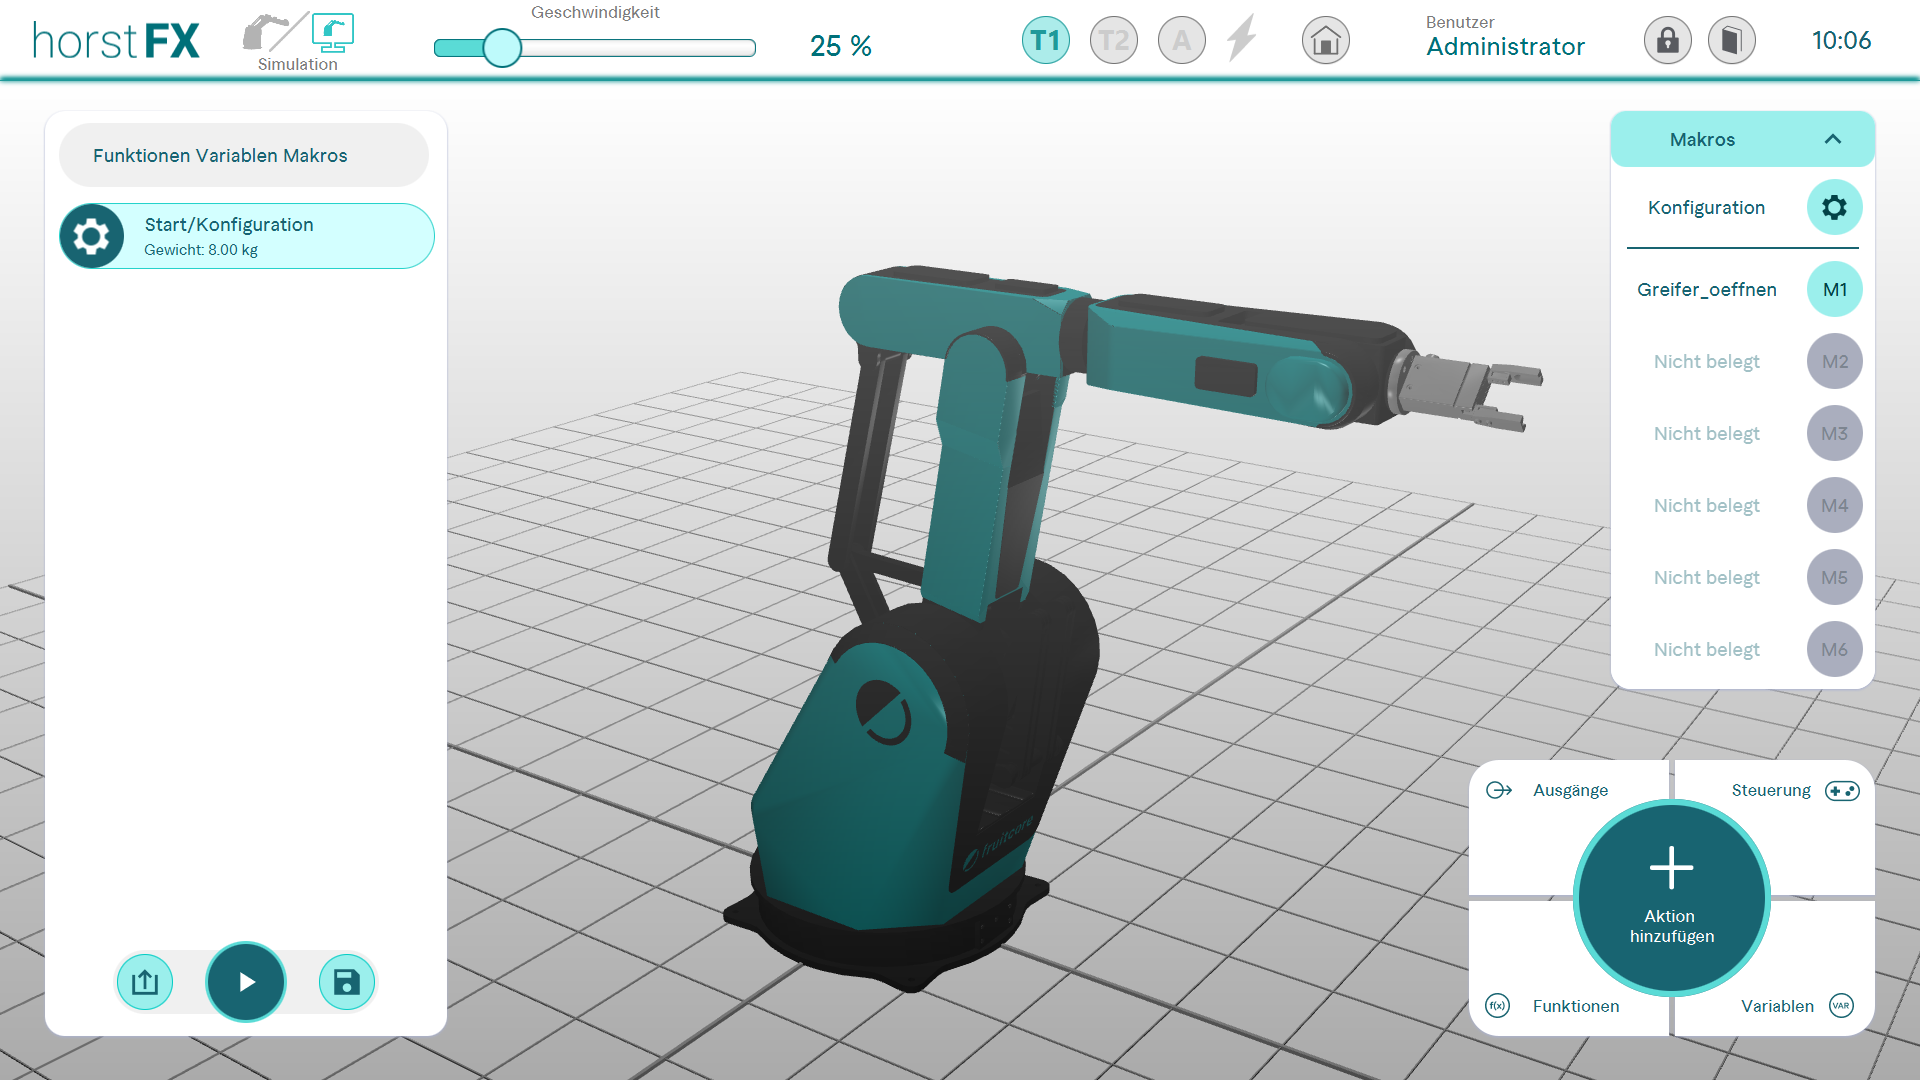Save the program with the disk icon

pos(346,982)
